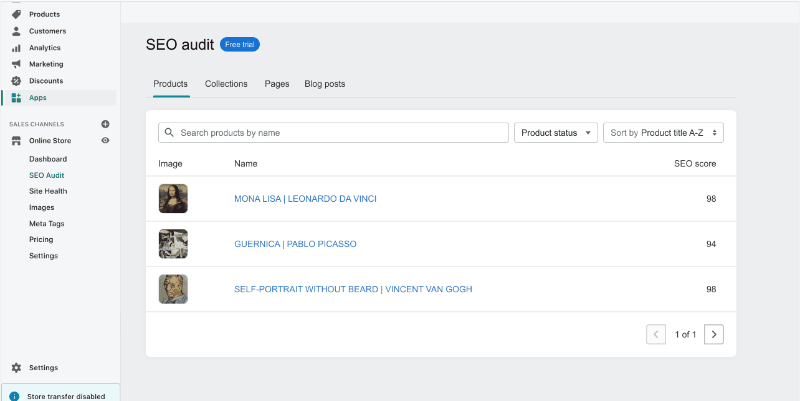
Task: Open Analytics via bar chart icon
Action: [x=16, y=48]
